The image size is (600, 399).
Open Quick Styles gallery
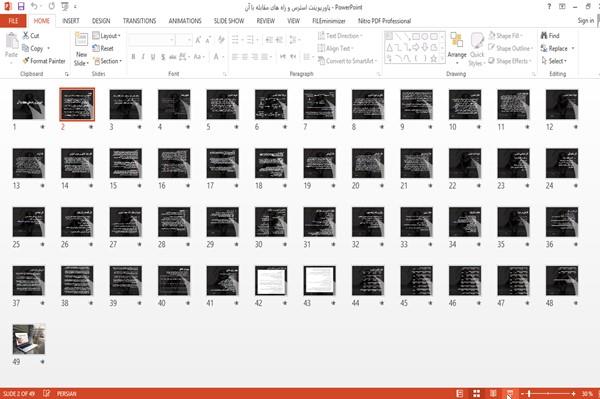click(x=476, y=50)
